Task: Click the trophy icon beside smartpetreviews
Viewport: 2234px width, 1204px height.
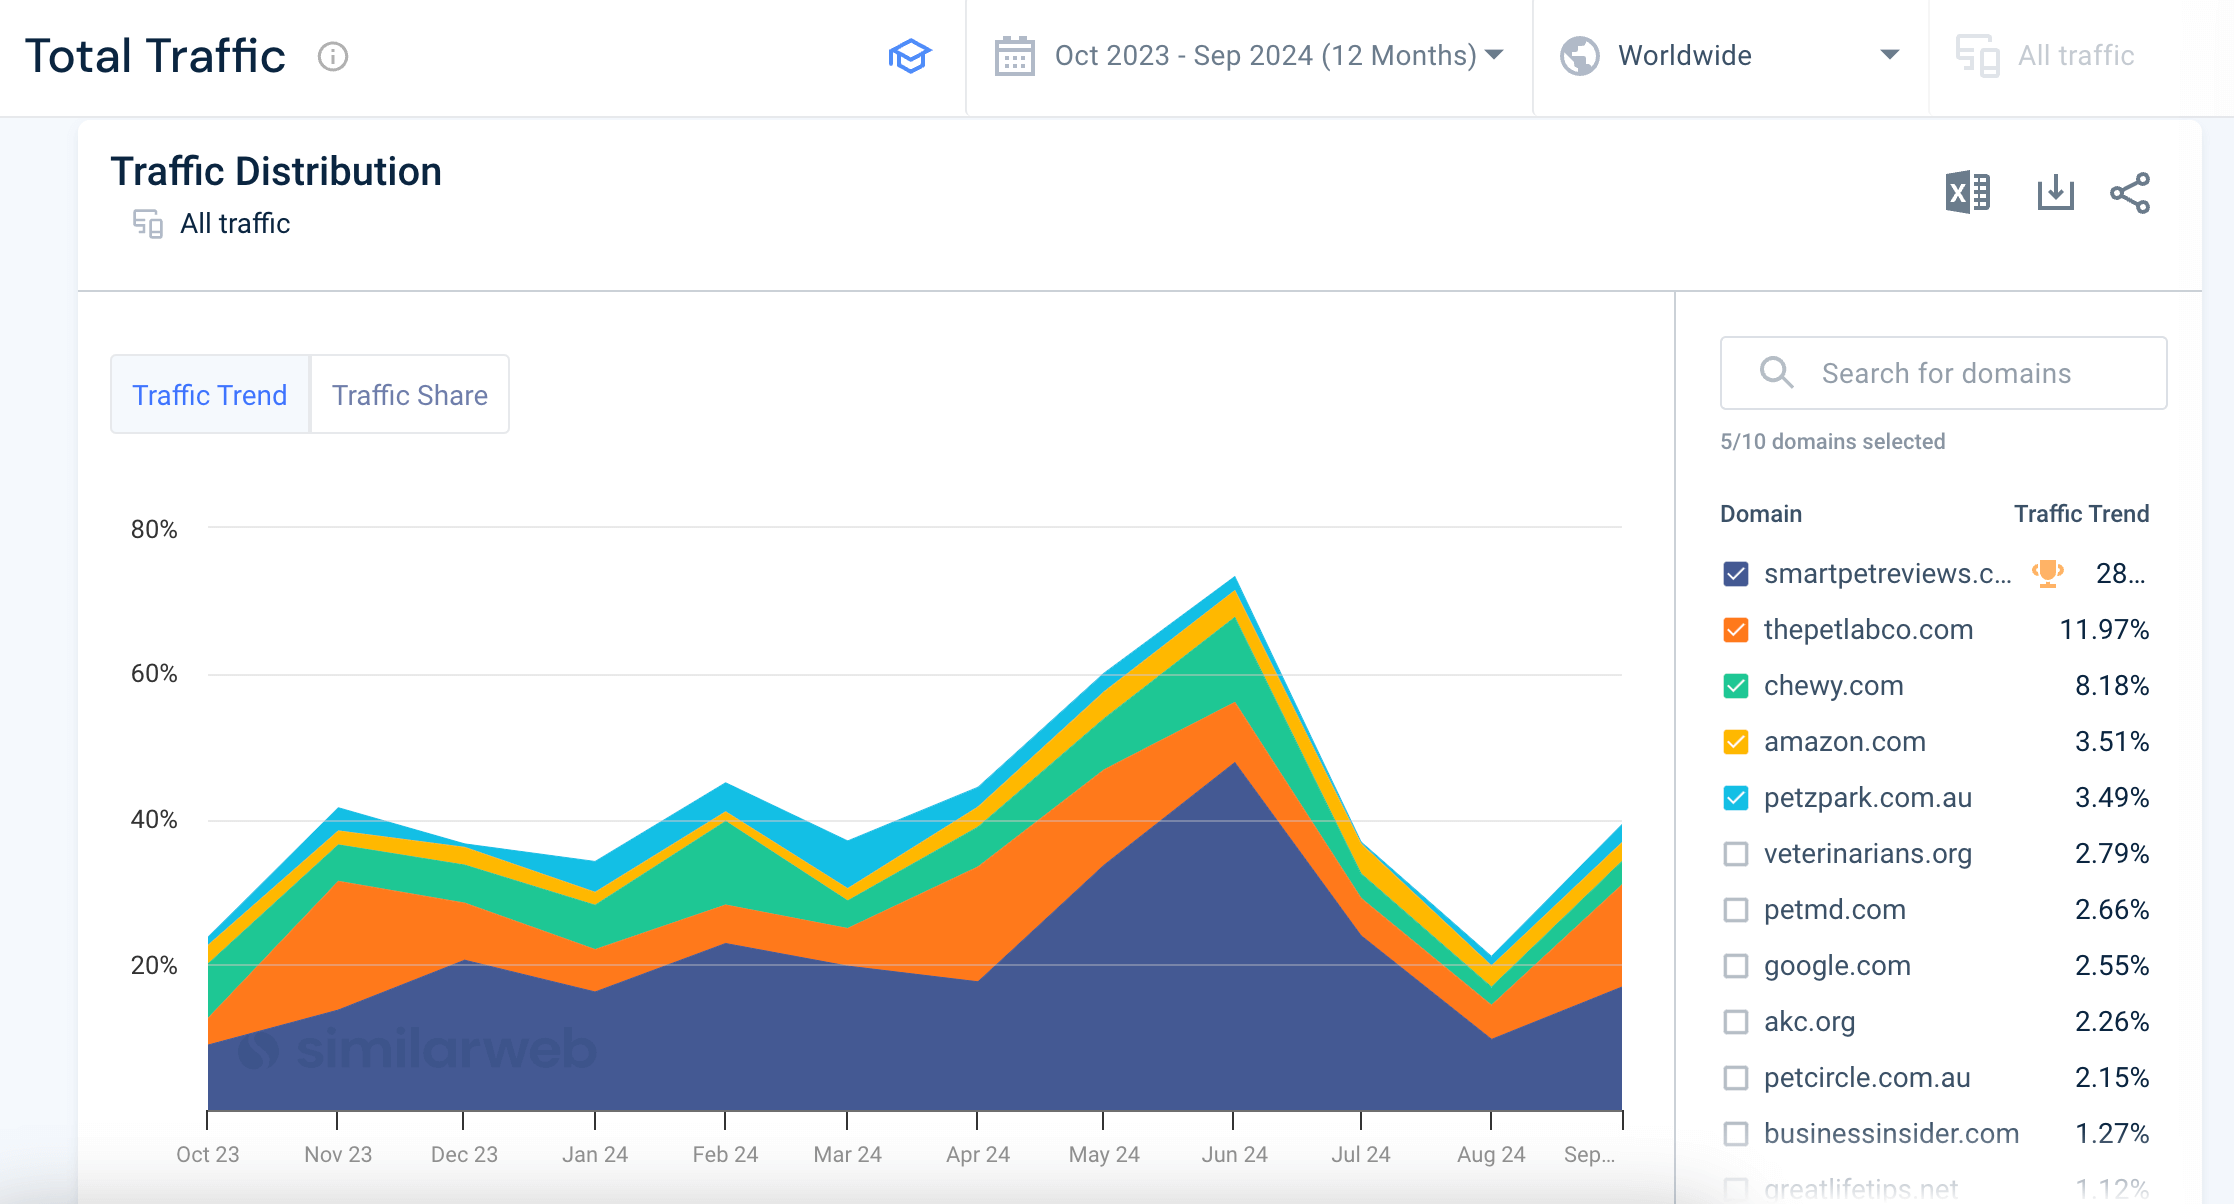Action: pos(2047,573)
